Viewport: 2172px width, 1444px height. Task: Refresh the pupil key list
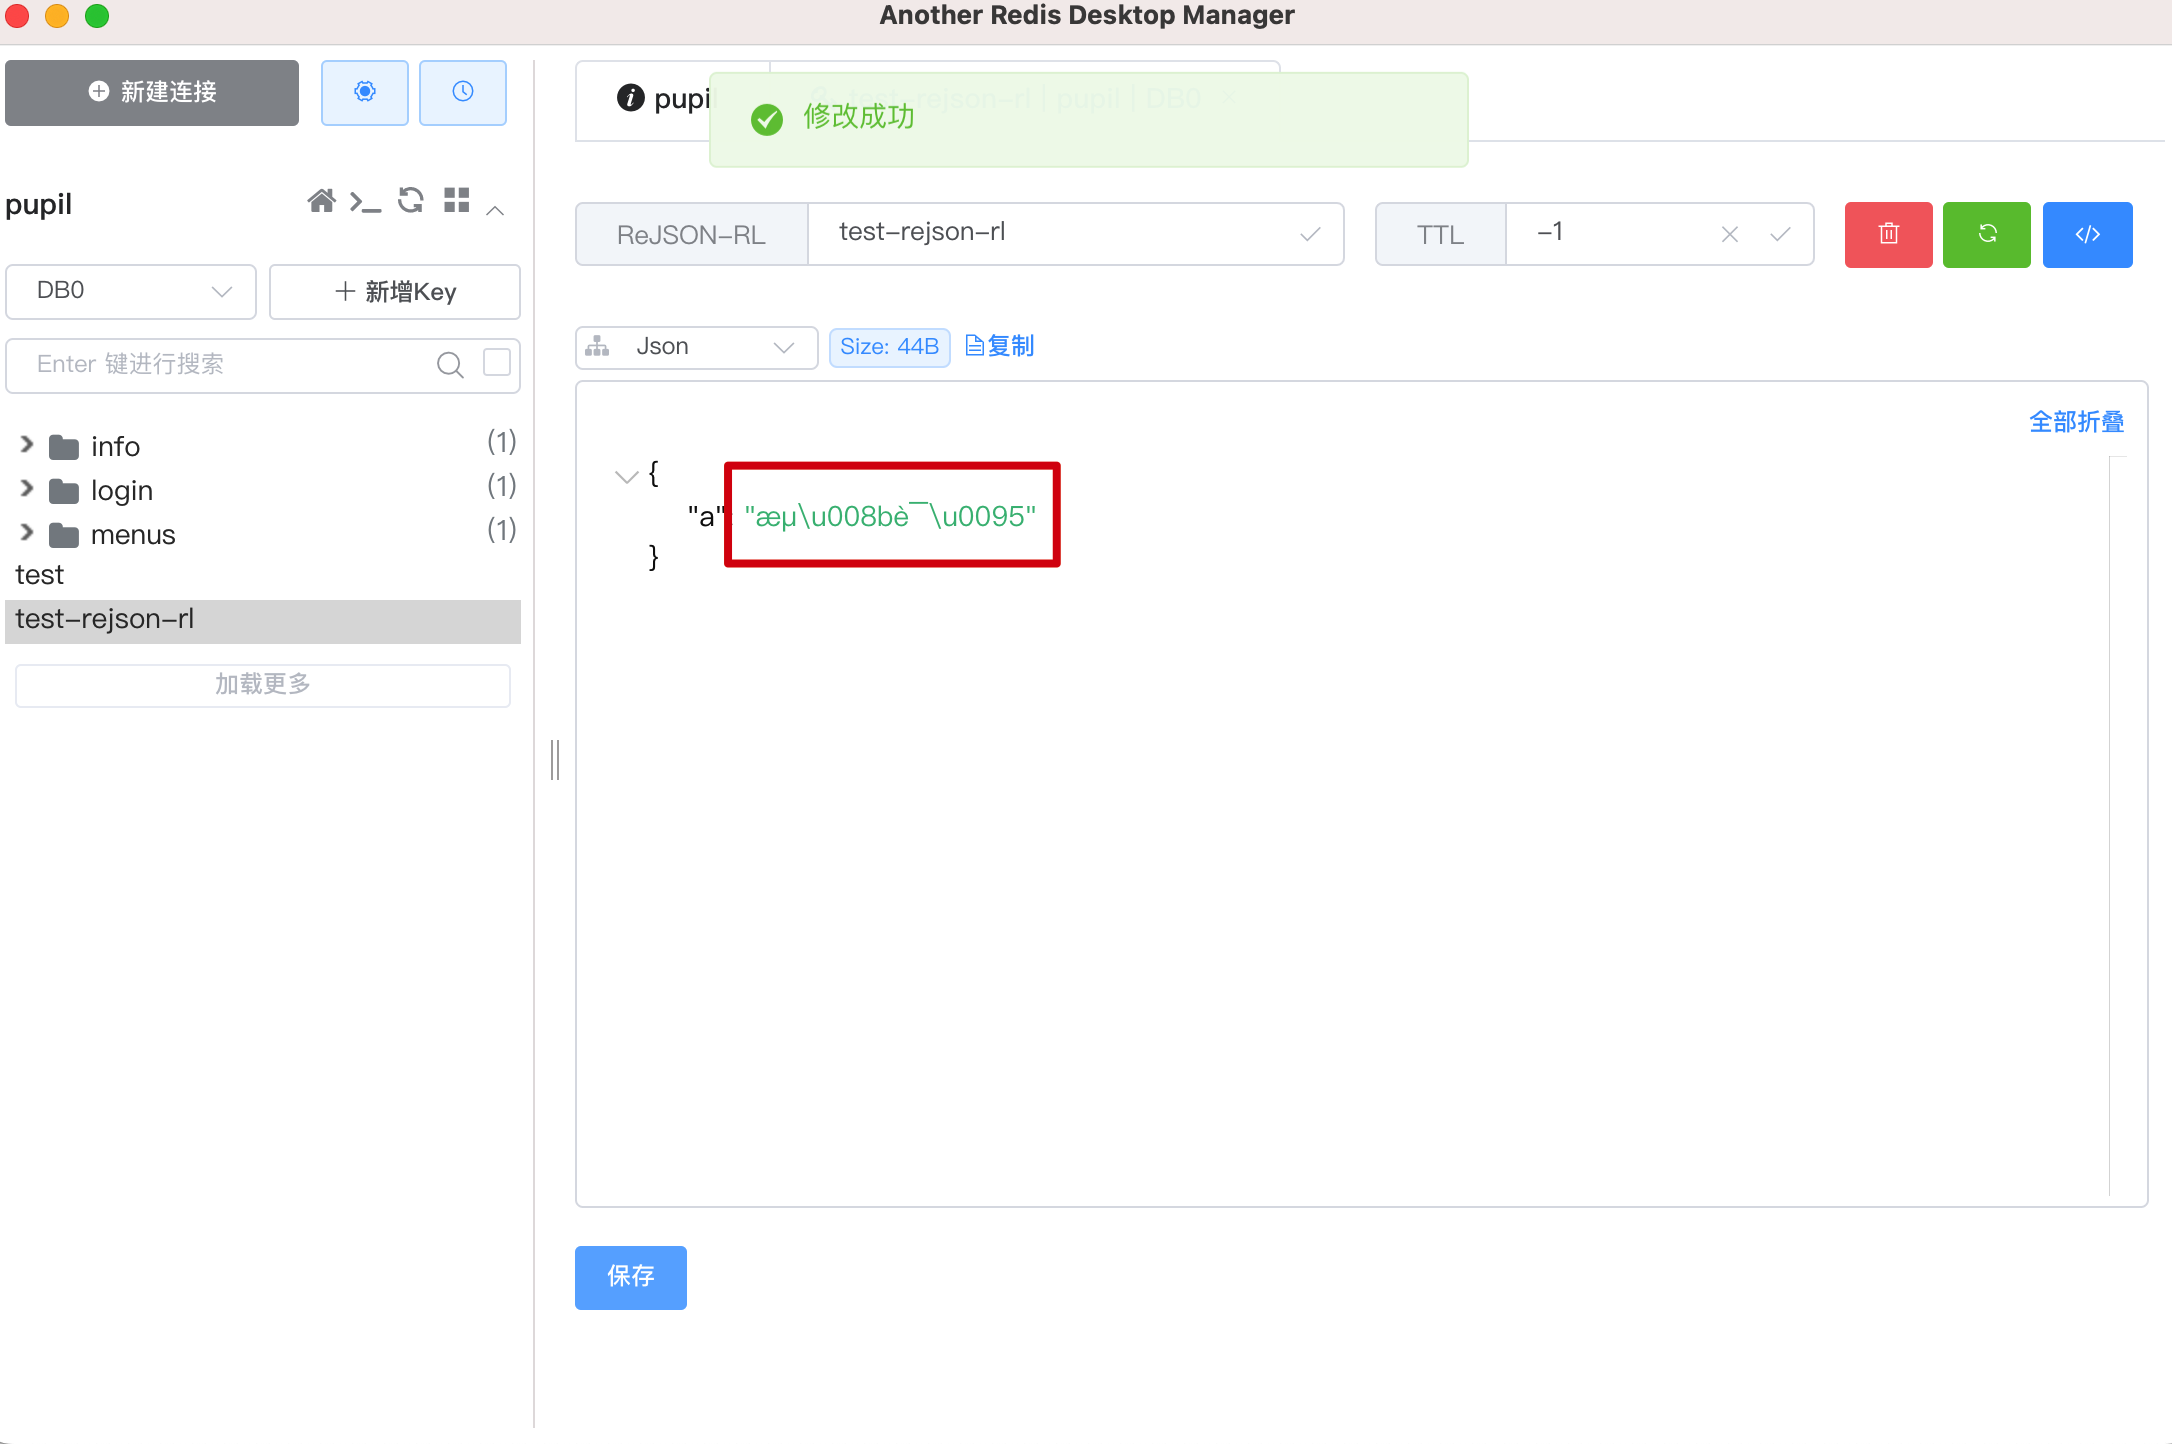410,201
